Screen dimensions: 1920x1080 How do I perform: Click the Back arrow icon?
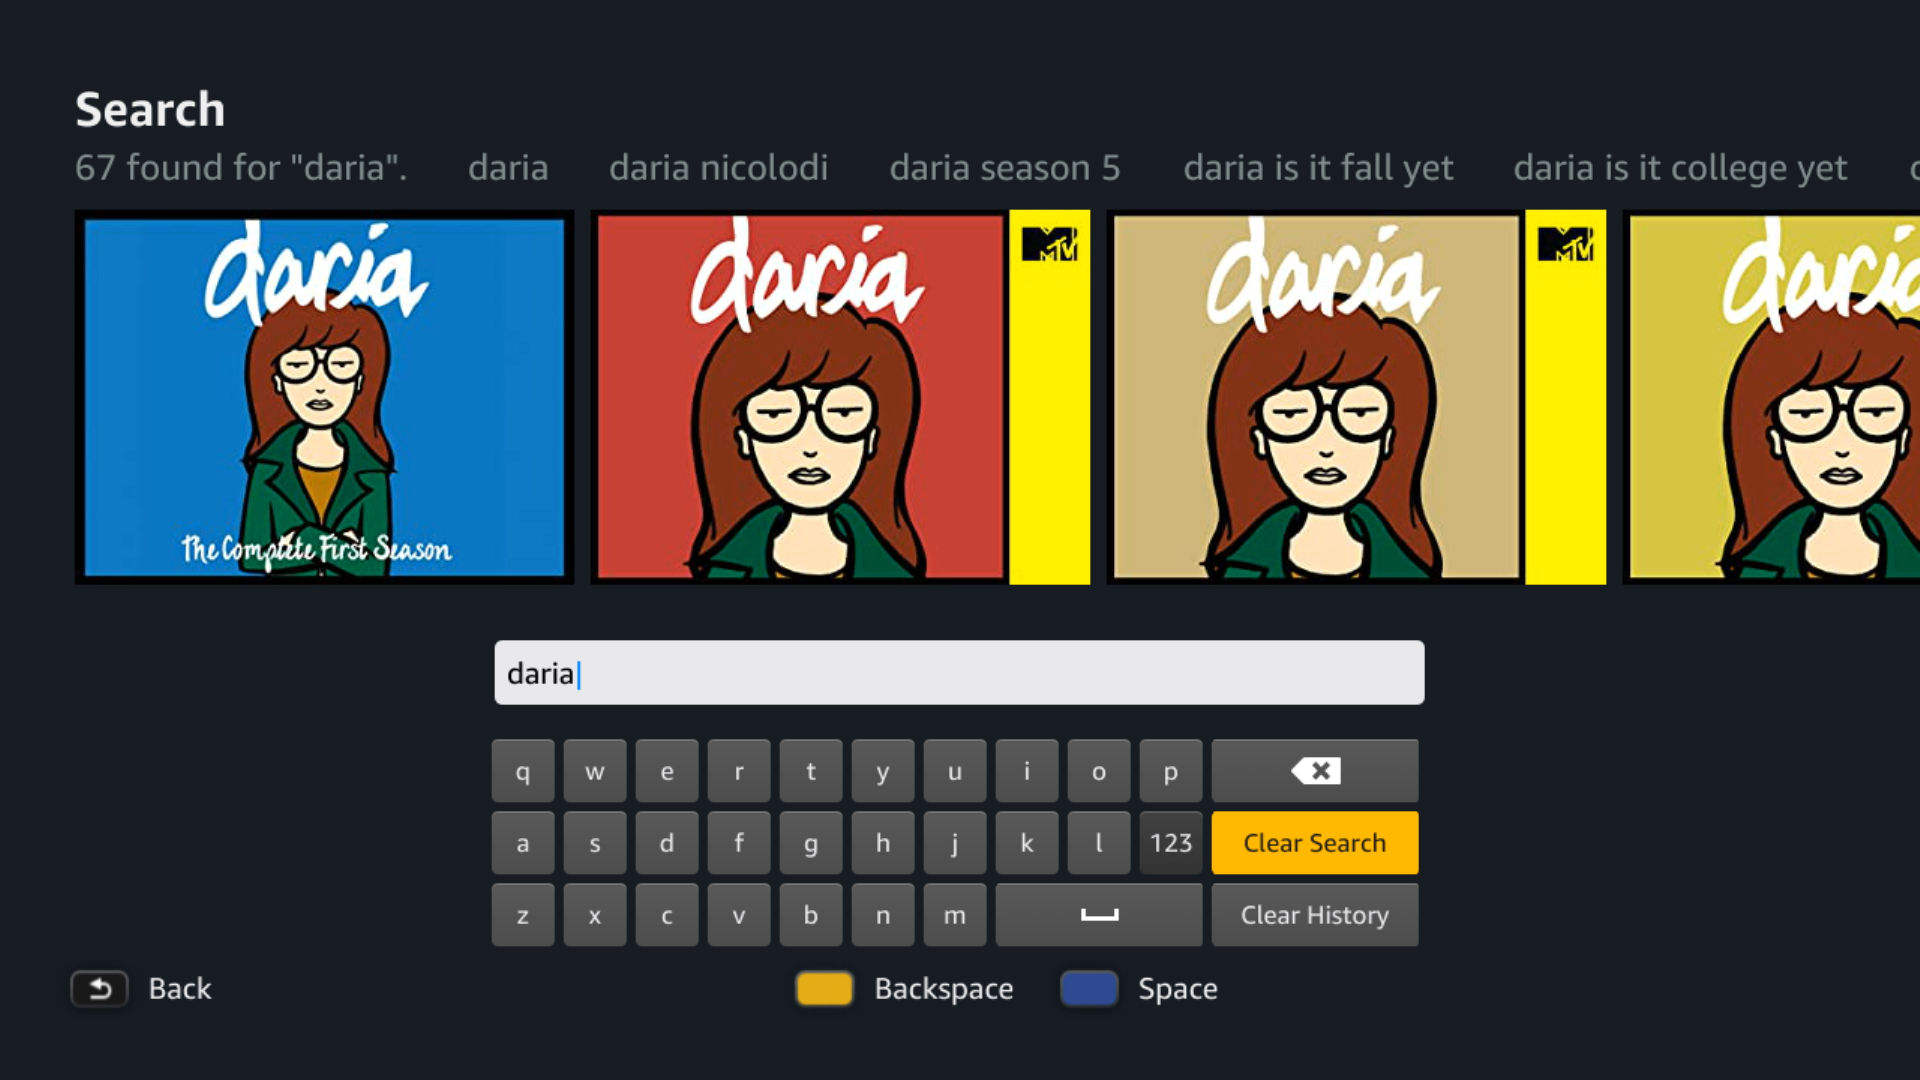point(99,989)
